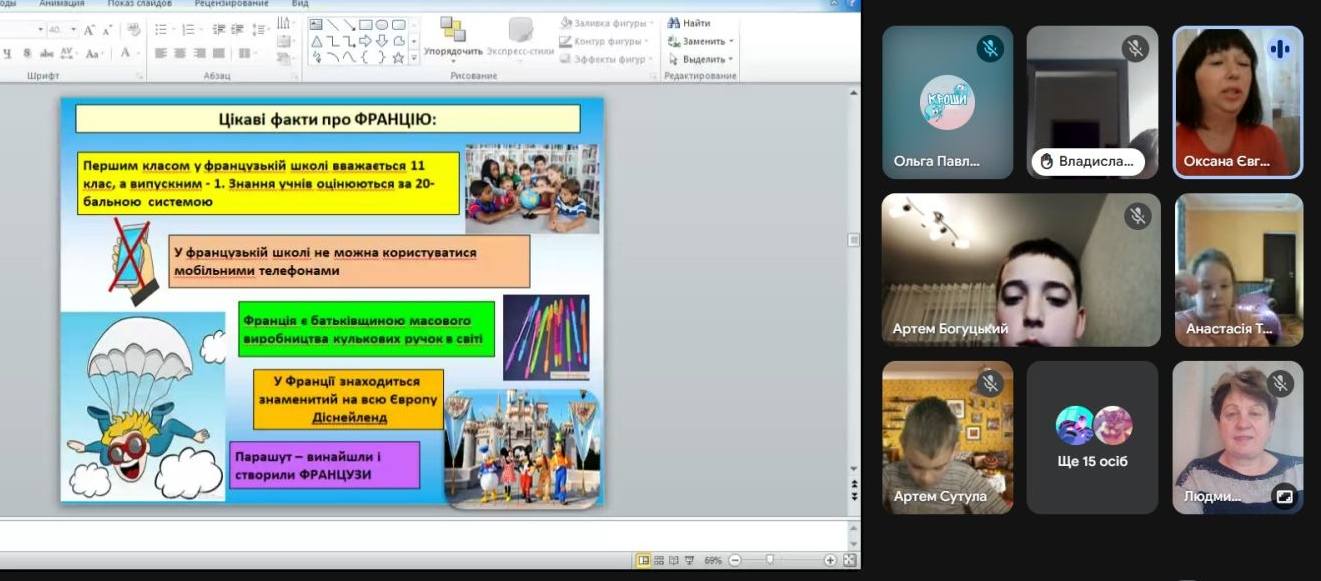Select normal view mode in status bar
The height and width of the screenshot is (581, 1321).
coord(643,561)
